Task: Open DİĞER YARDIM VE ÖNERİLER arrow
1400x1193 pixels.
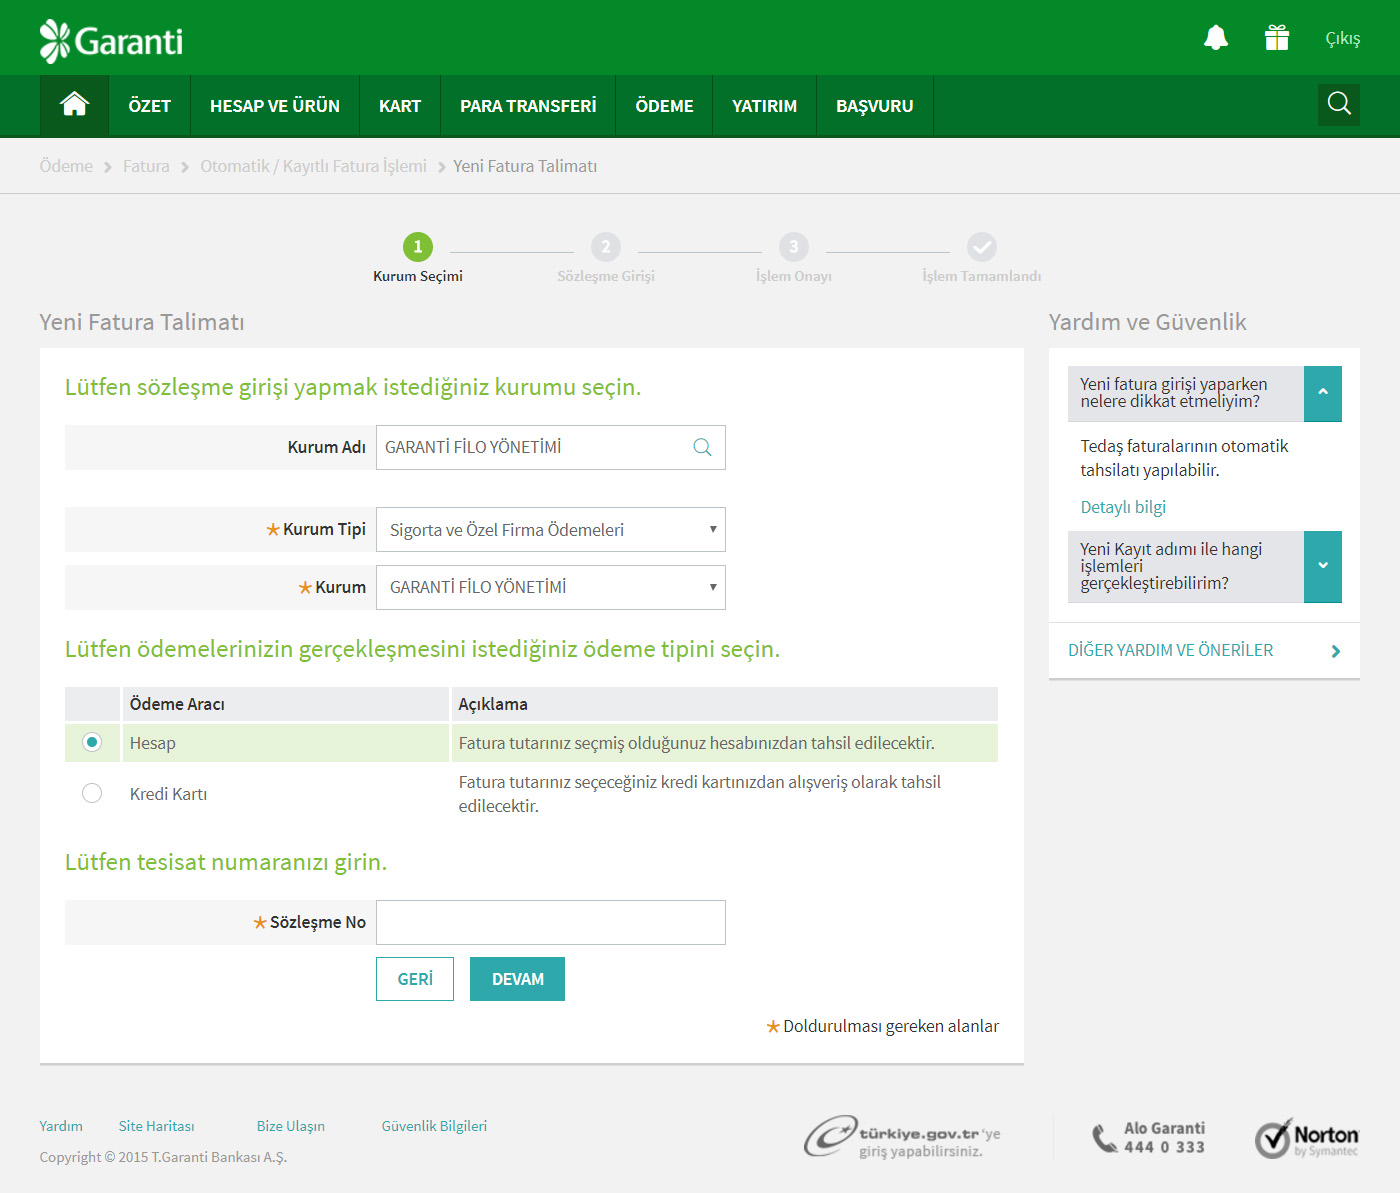Action: click(1336, 651)
